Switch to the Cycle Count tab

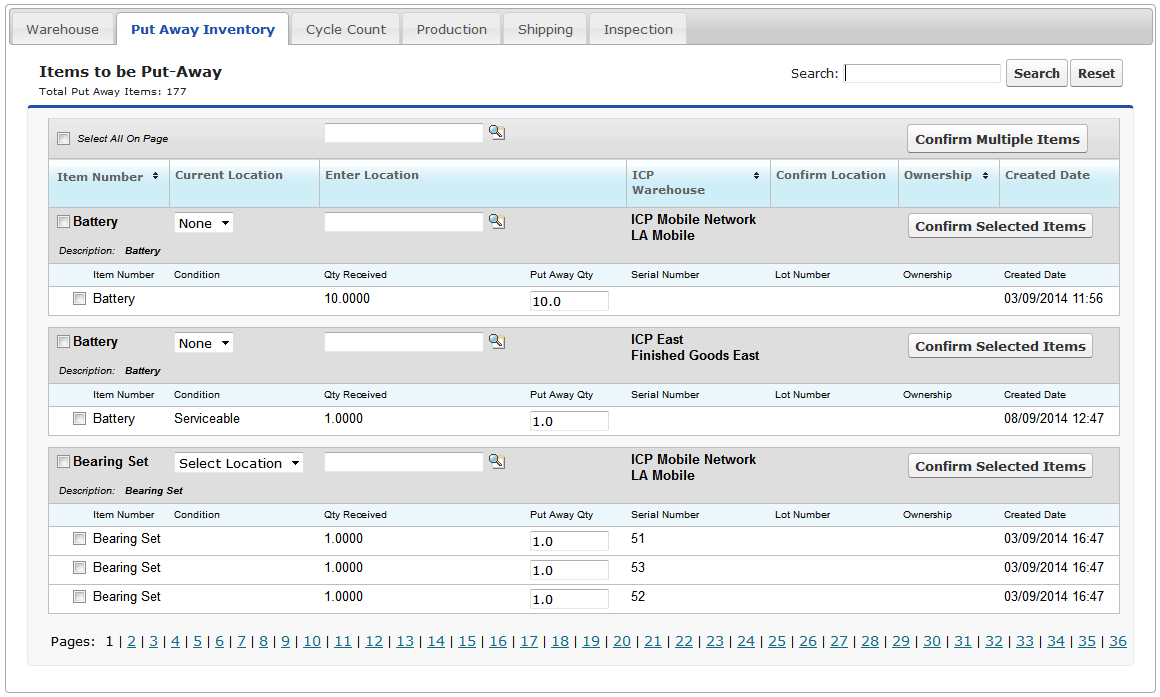(345, 29)
